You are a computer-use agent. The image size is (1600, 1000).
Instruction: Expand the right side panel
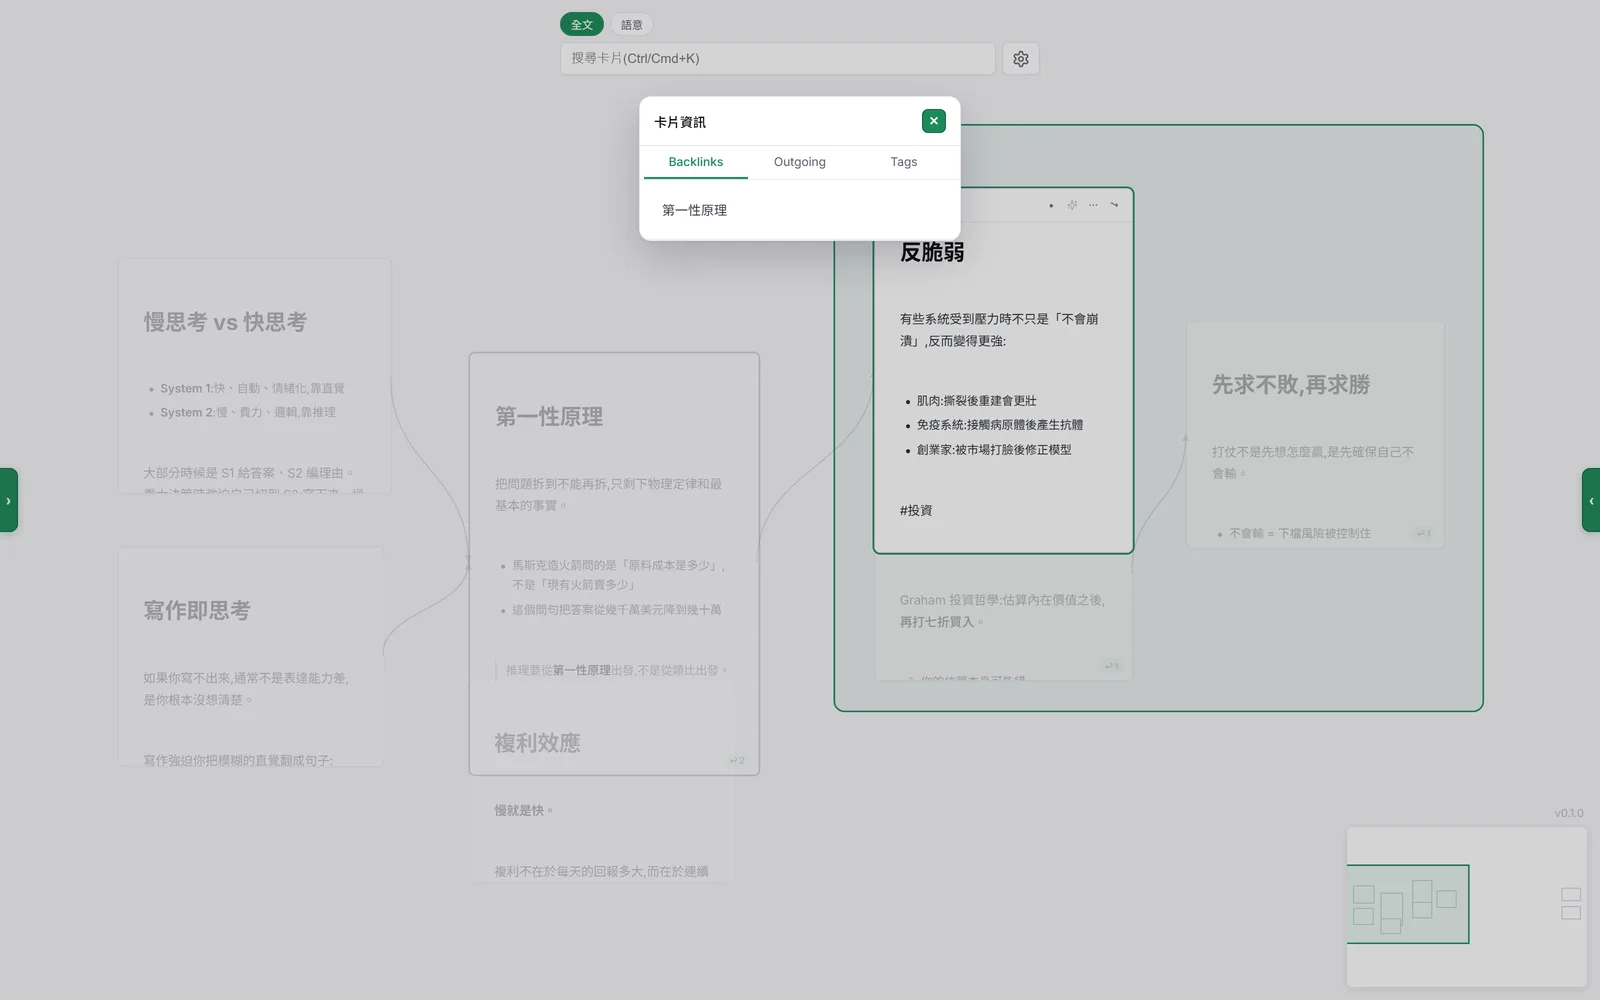click(1591, 500)
